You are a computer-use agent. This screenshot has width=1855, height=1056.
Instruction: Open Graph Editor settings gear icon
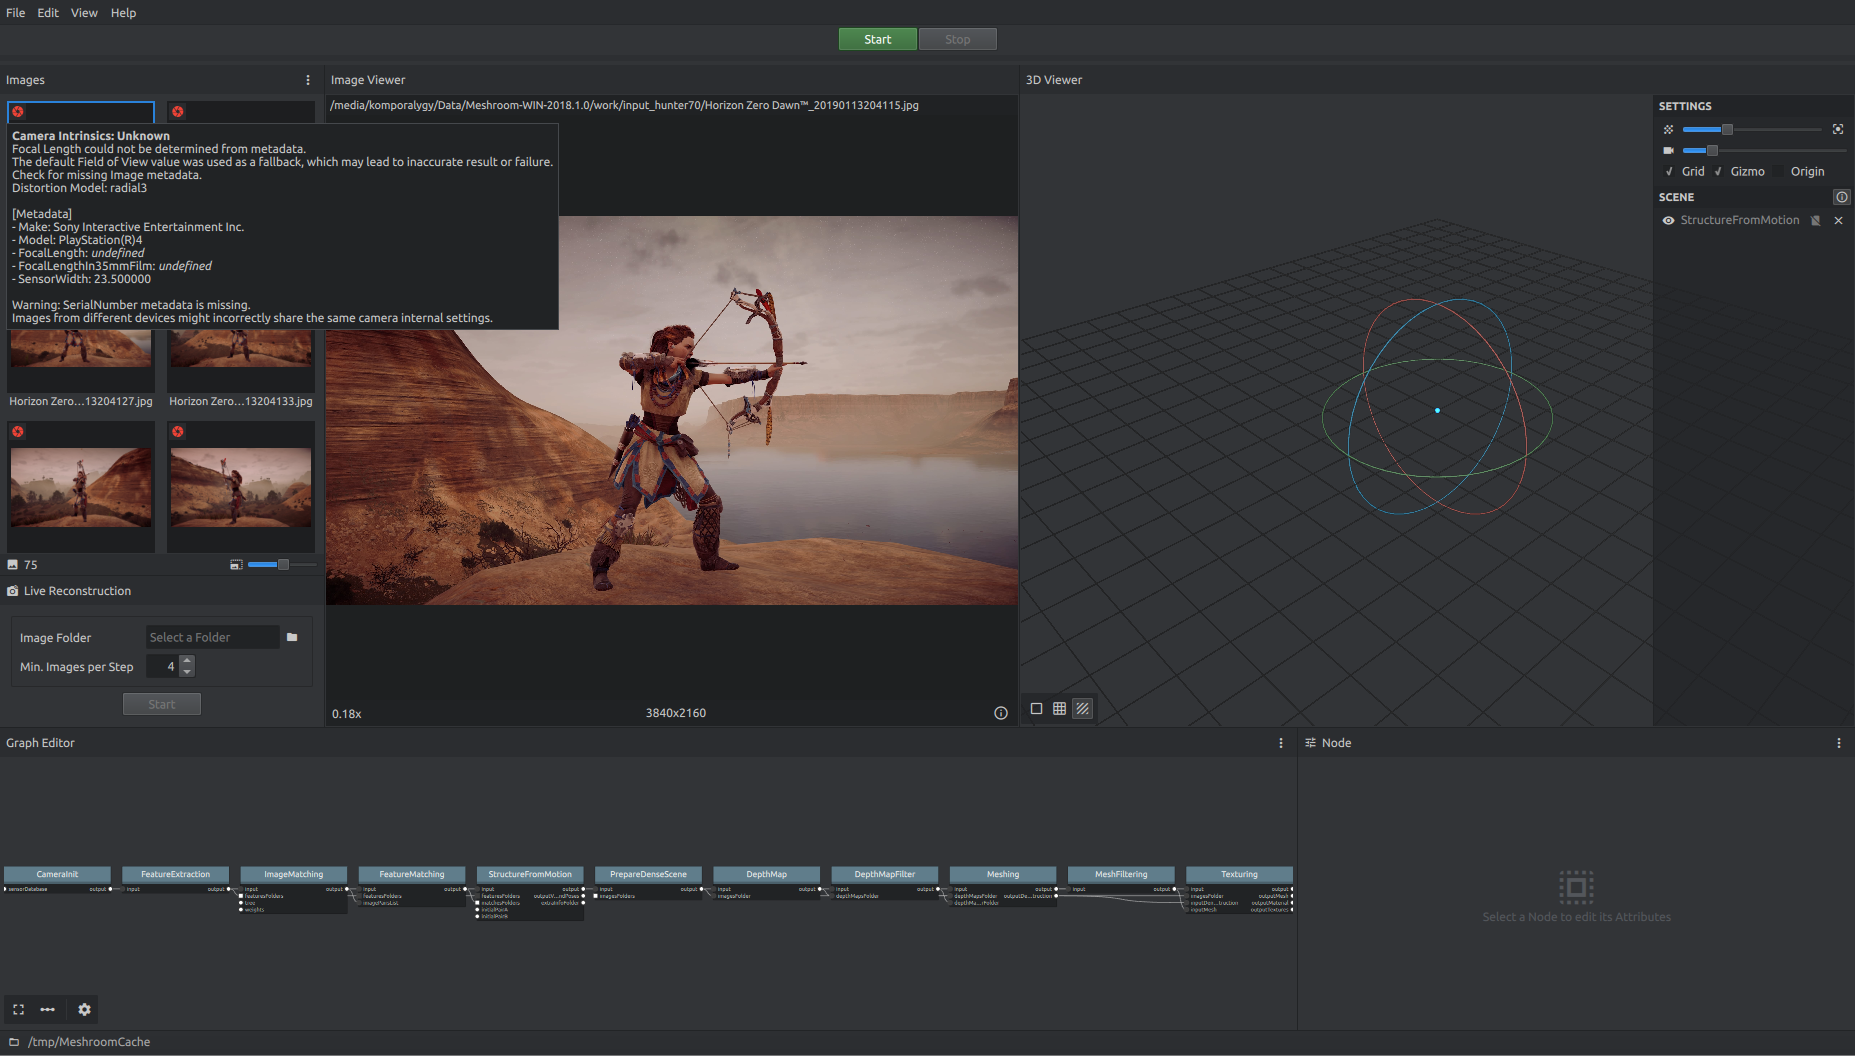tap(84, 1010)
